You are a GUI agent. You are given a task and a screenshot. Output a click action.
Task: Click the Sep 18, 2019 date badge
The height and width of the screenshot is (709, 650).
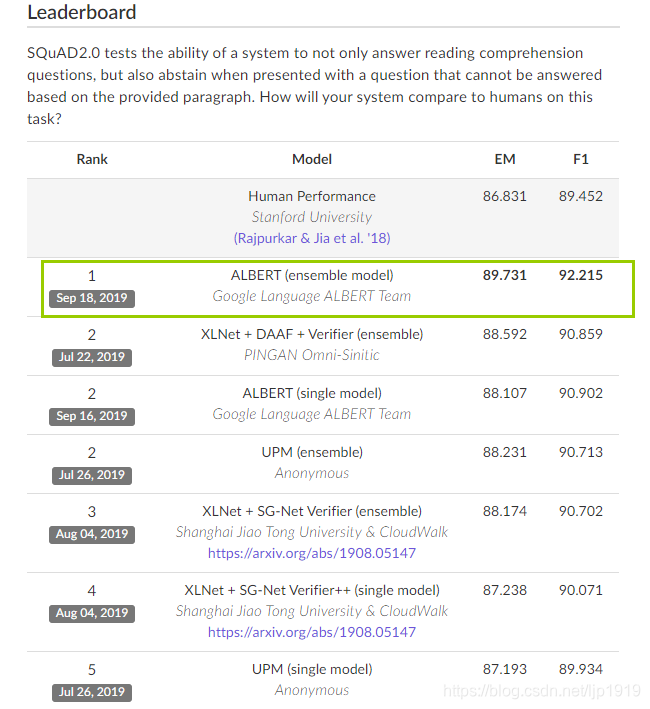(x=92, y=298)
